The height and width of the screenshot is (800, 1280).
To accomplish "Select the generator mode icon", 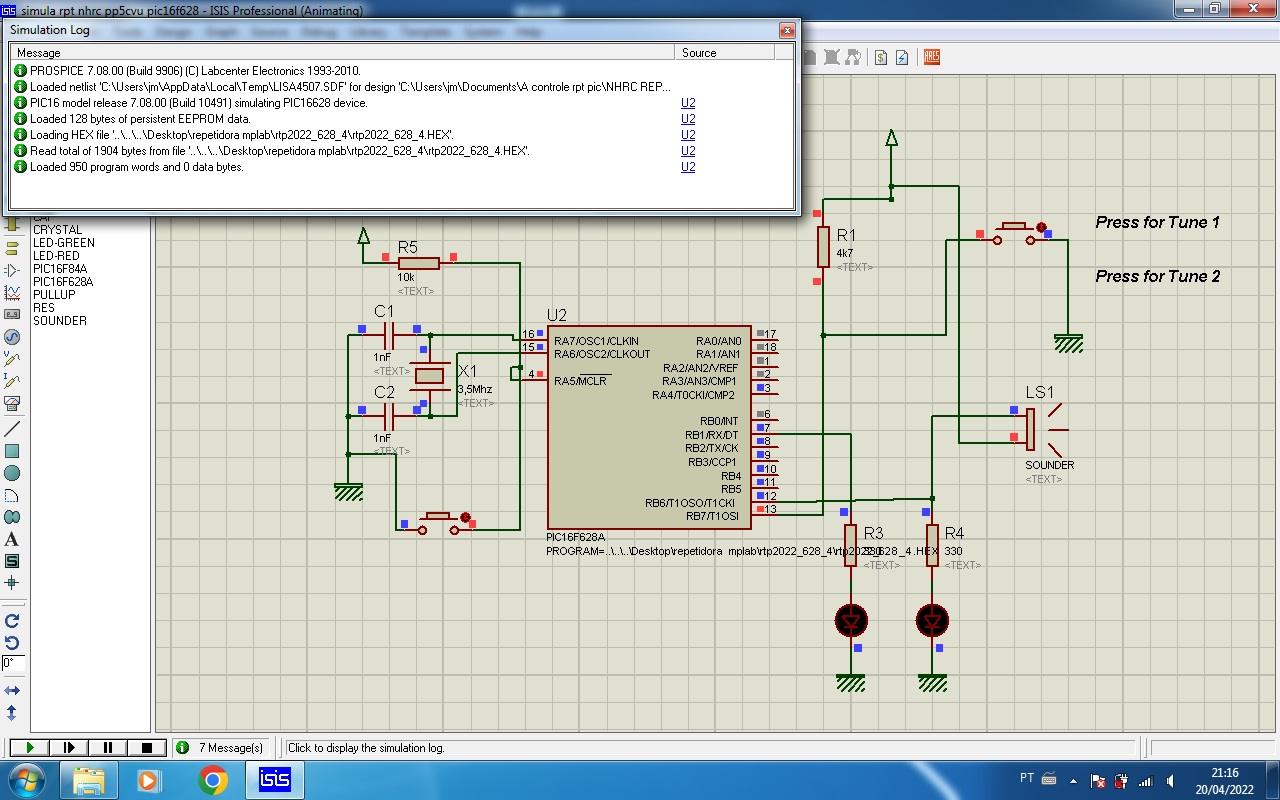I will [12, 337].
